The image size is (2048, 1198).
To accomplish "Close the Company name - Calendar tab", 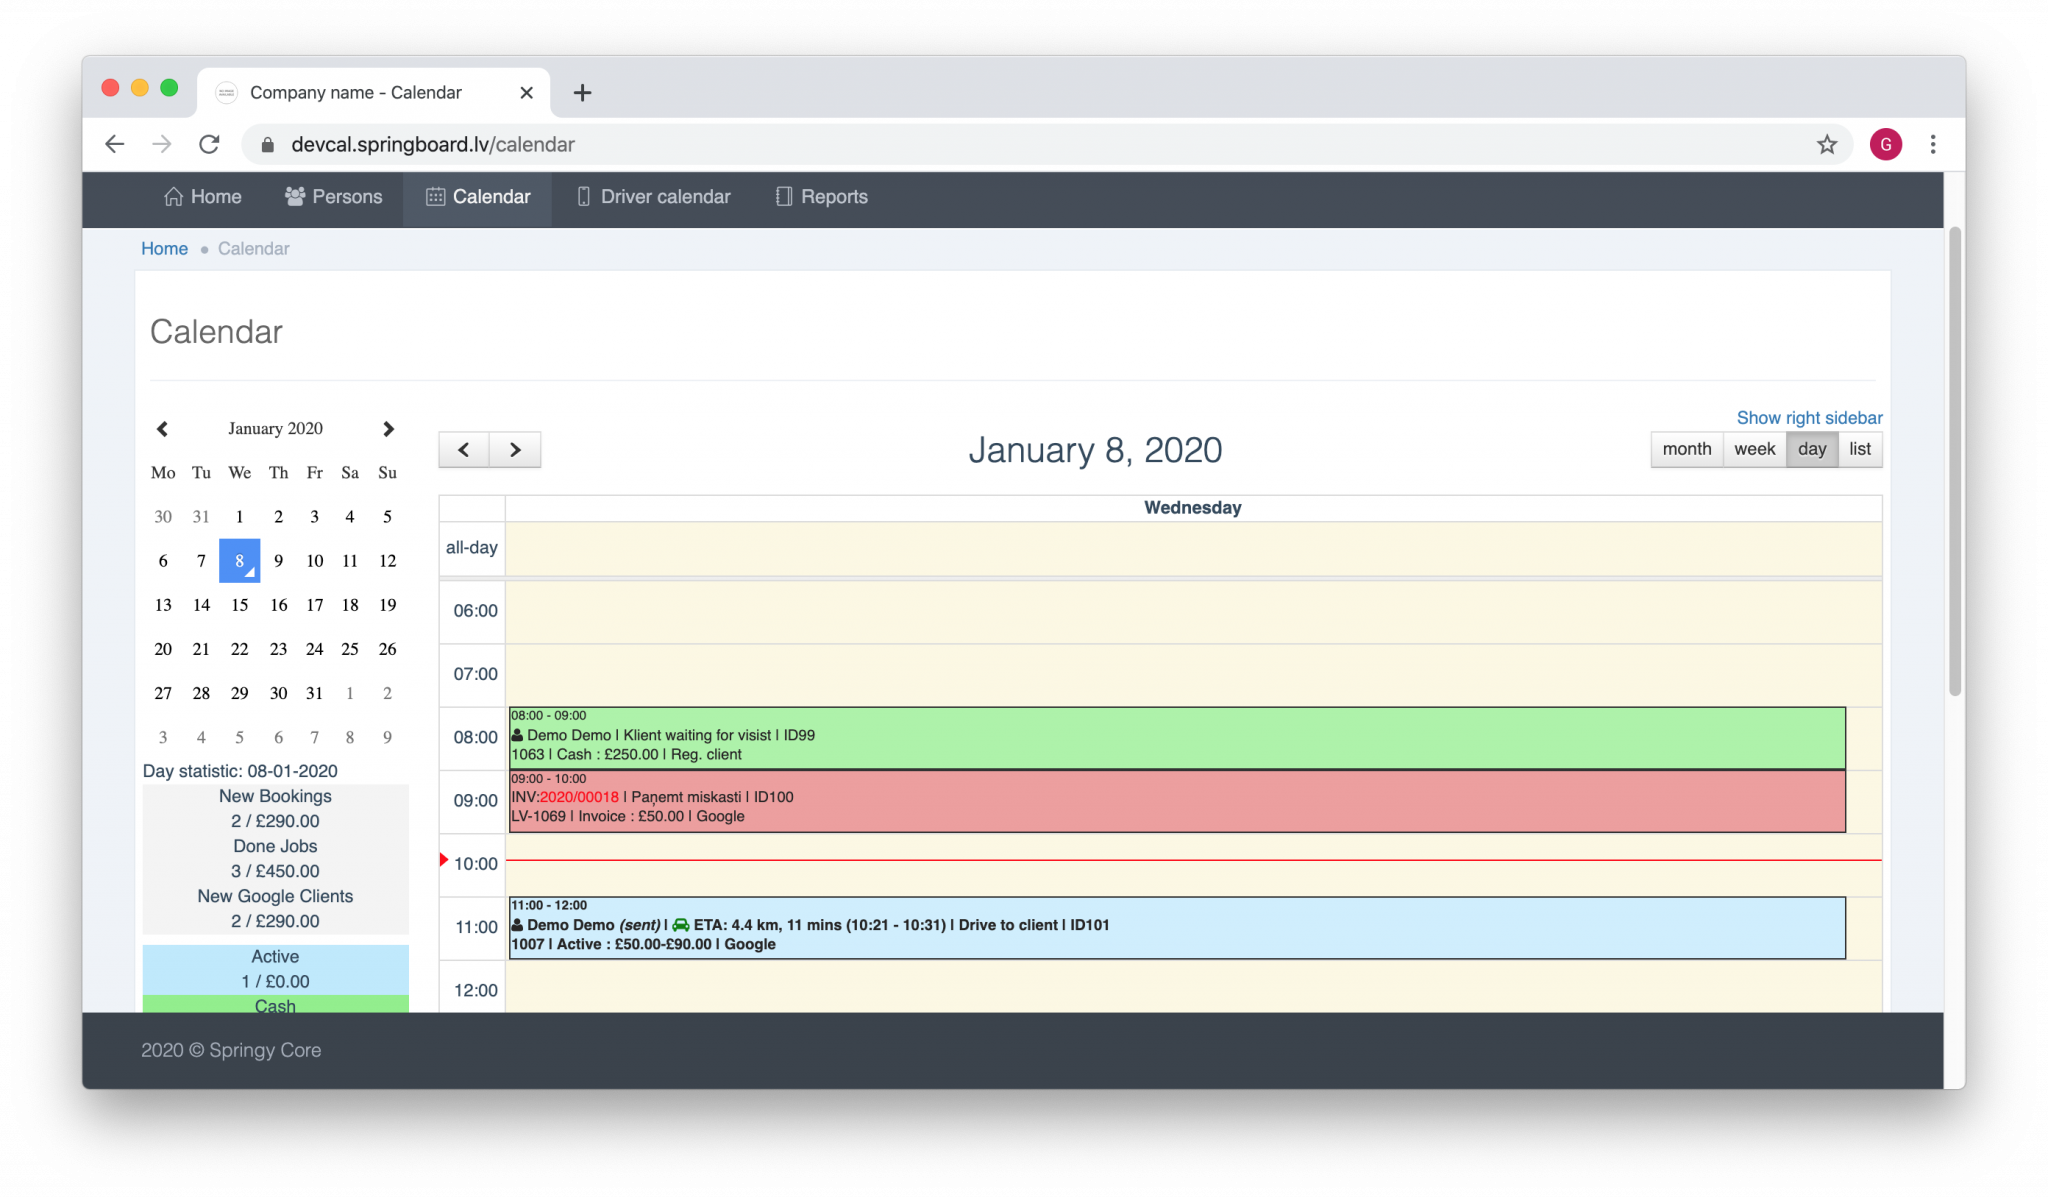I will pyautogui.click(x=527, y=93).
